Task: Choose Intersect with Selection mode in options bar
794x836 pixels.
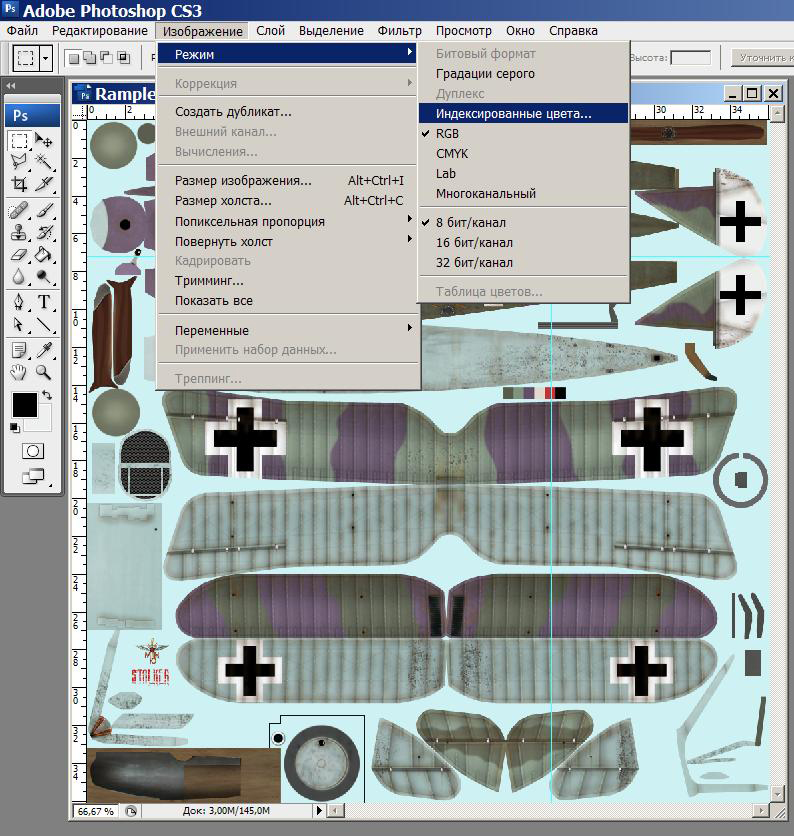Action: point(123,58)
